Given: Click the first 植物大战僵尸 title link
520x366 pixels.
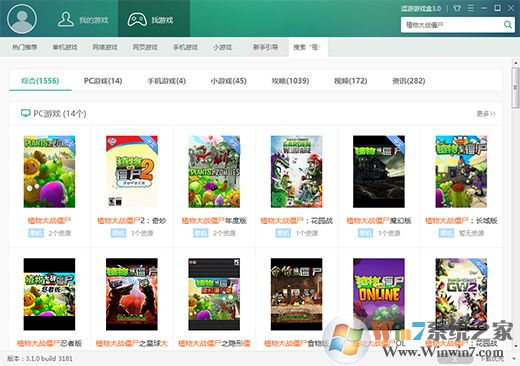Looking at the screenshot, I should [x=49, y=220].
